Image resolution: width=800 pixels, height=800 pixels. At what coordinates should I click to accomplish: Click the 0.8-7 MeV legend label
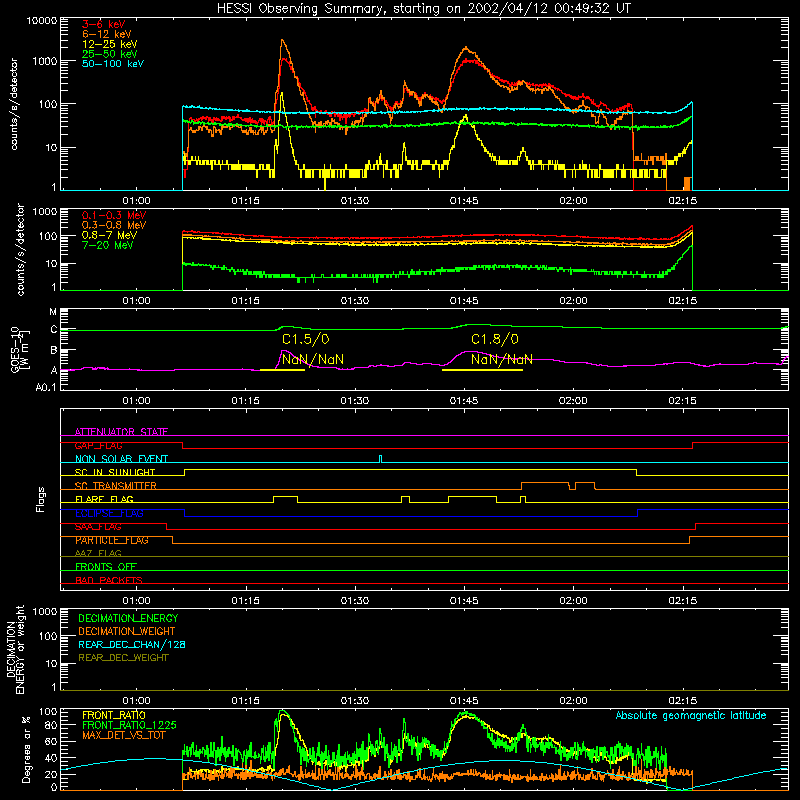coord(110,235)
